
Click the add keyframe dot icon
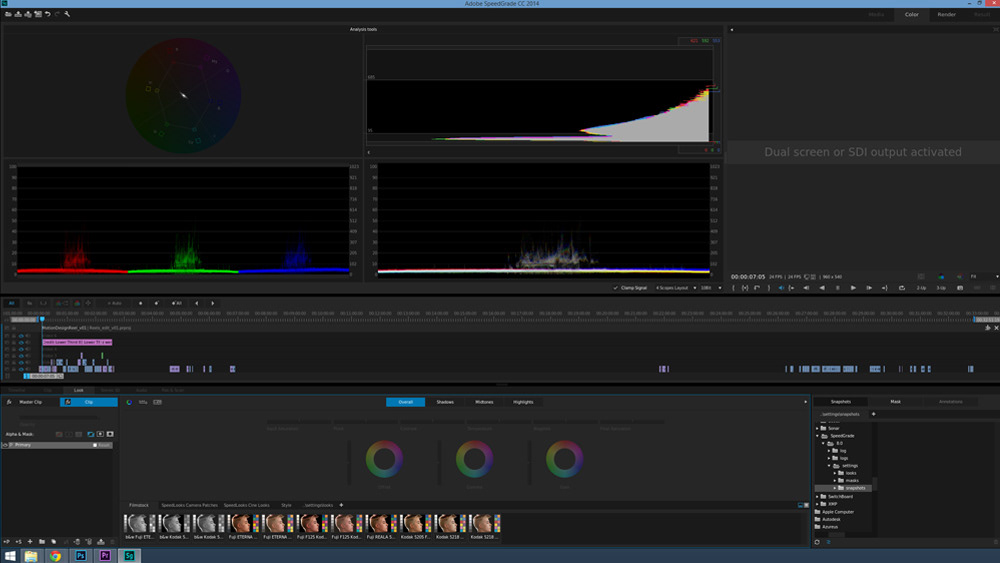point(140,303)
